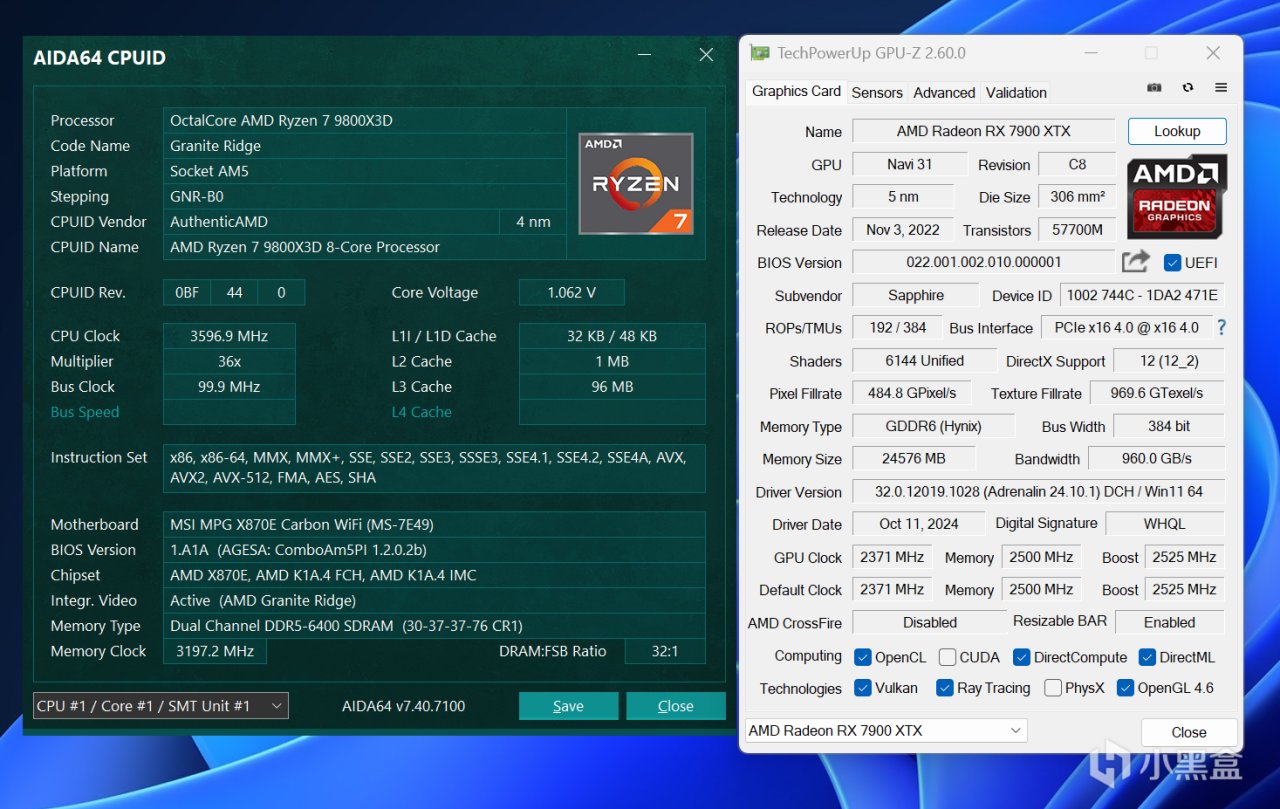Click the Subvendor Sapphire field
Viewport: 1280px width, 809px height.
pyautogui.click(x=916, y=296)
